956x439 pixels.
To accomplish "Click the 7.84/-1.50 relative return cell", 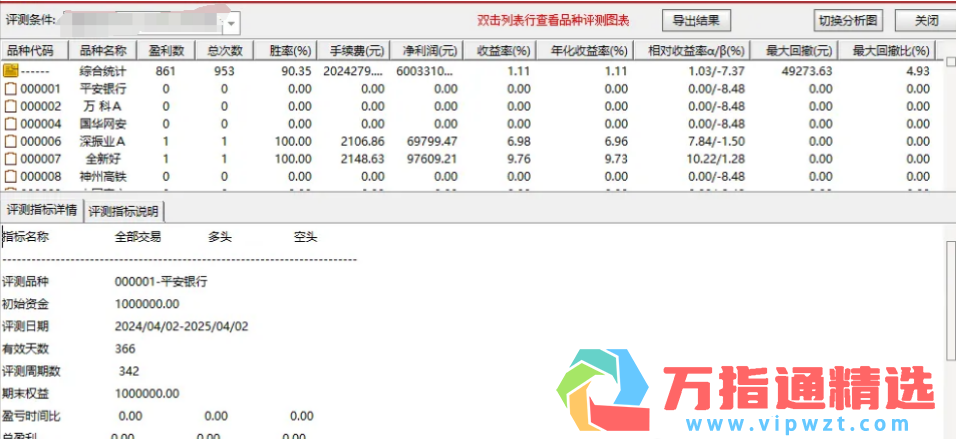I will point(716,141).
